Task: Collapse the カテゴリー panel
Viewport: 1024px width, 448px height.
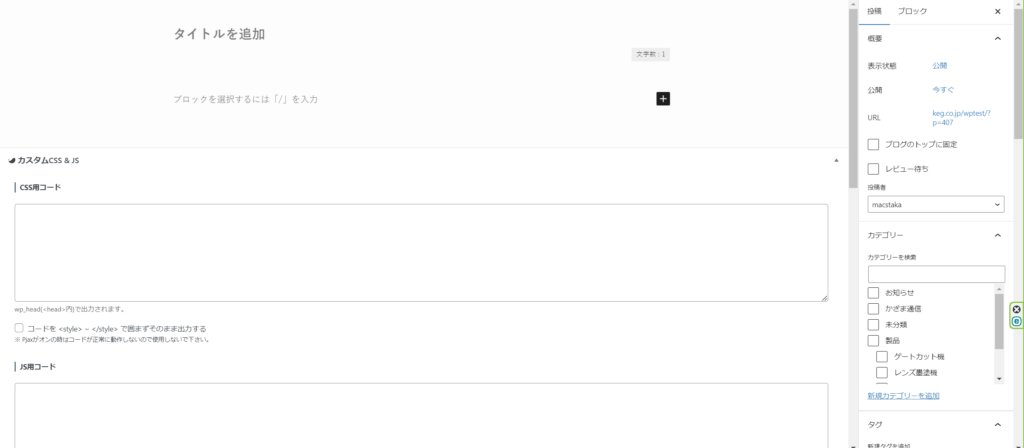Action: tap(997, 235)
